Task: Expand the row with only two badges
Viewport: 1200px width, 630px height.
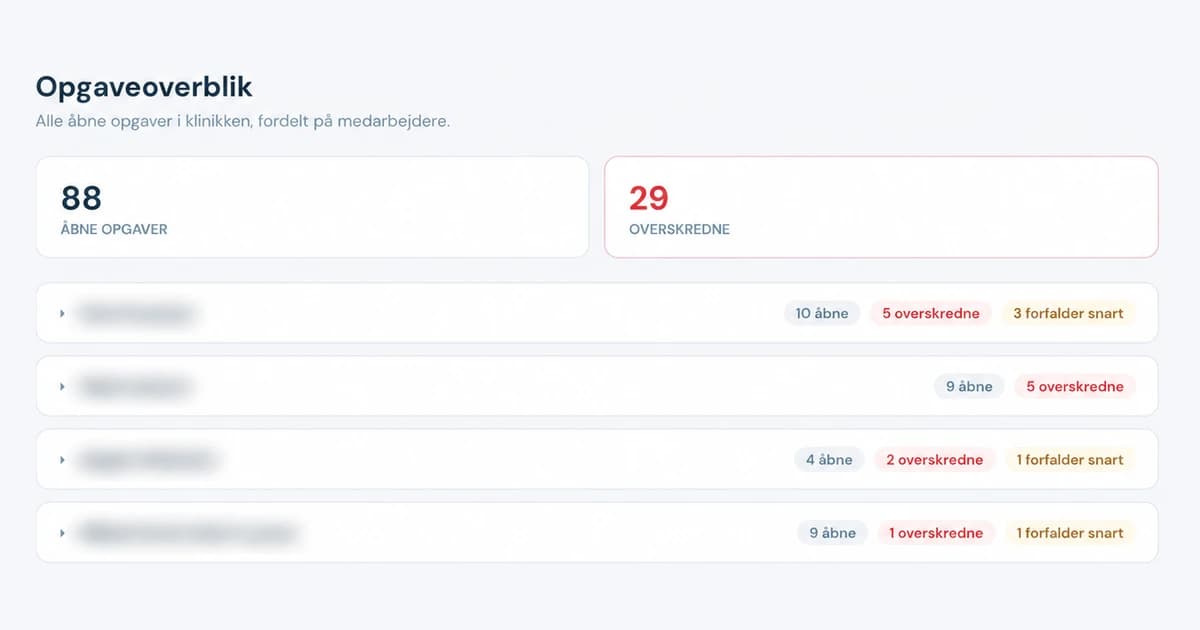Action: coord(597,386)
